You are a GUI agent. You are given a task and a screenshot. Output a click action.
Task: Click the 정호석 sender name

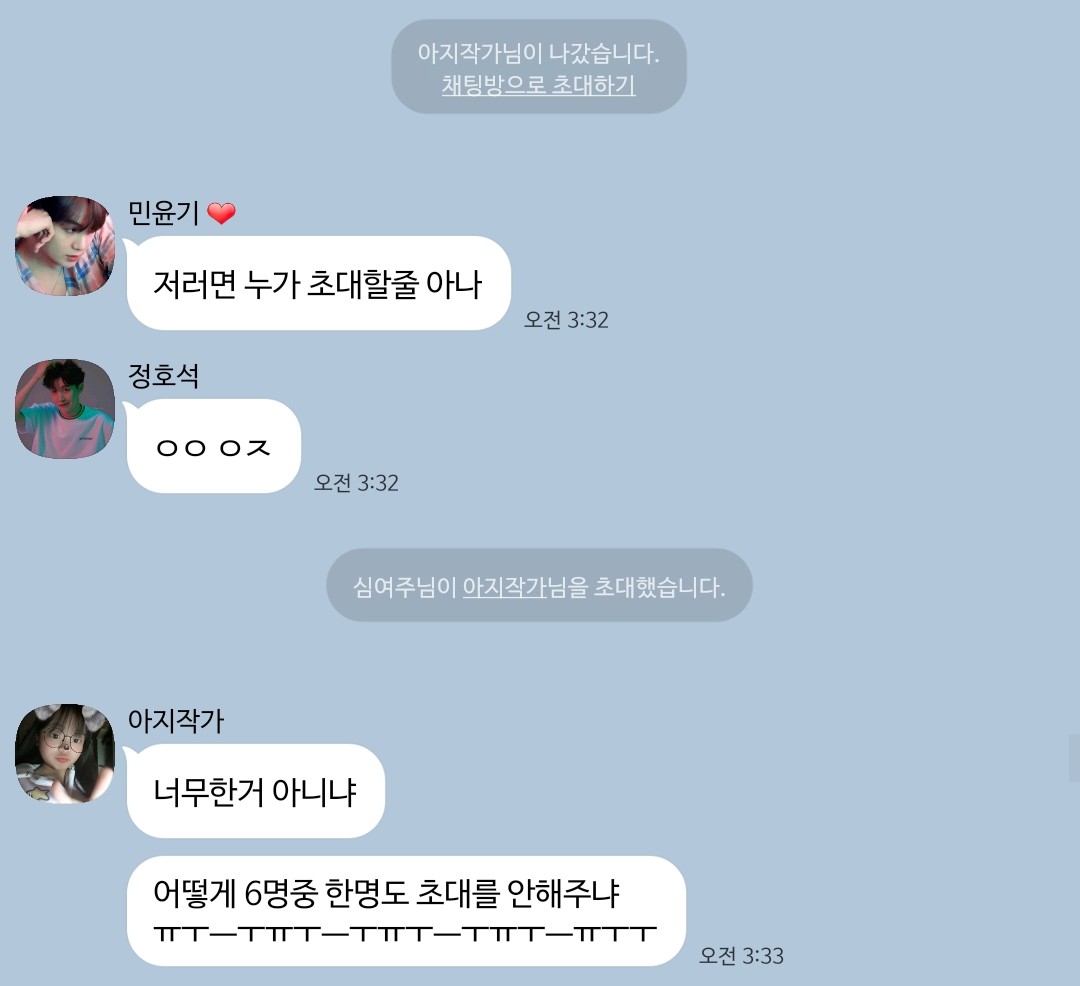click(164, 376)
